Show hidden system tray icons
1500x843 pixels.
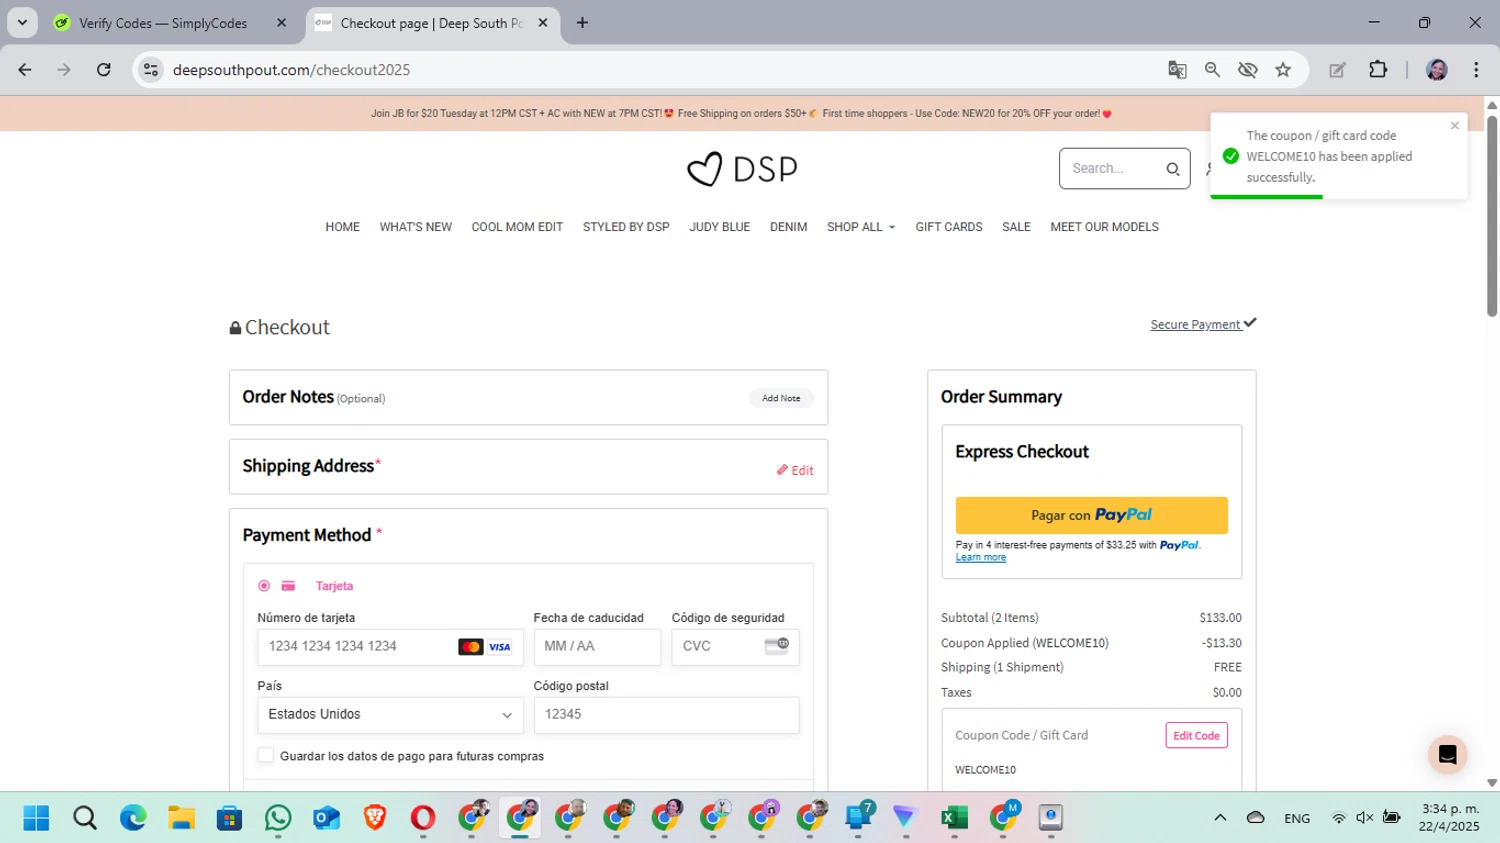point(1220,817)
